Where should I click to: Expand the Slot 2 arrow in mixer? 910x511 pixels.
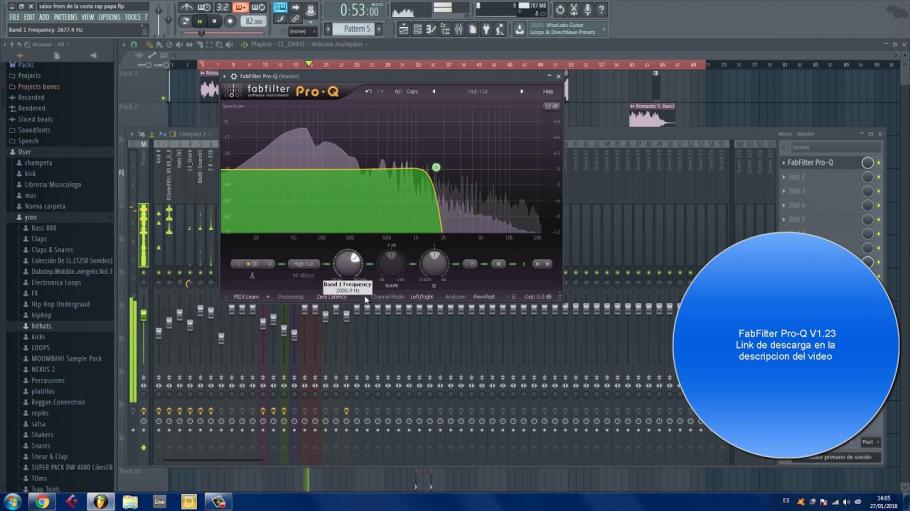783,177
